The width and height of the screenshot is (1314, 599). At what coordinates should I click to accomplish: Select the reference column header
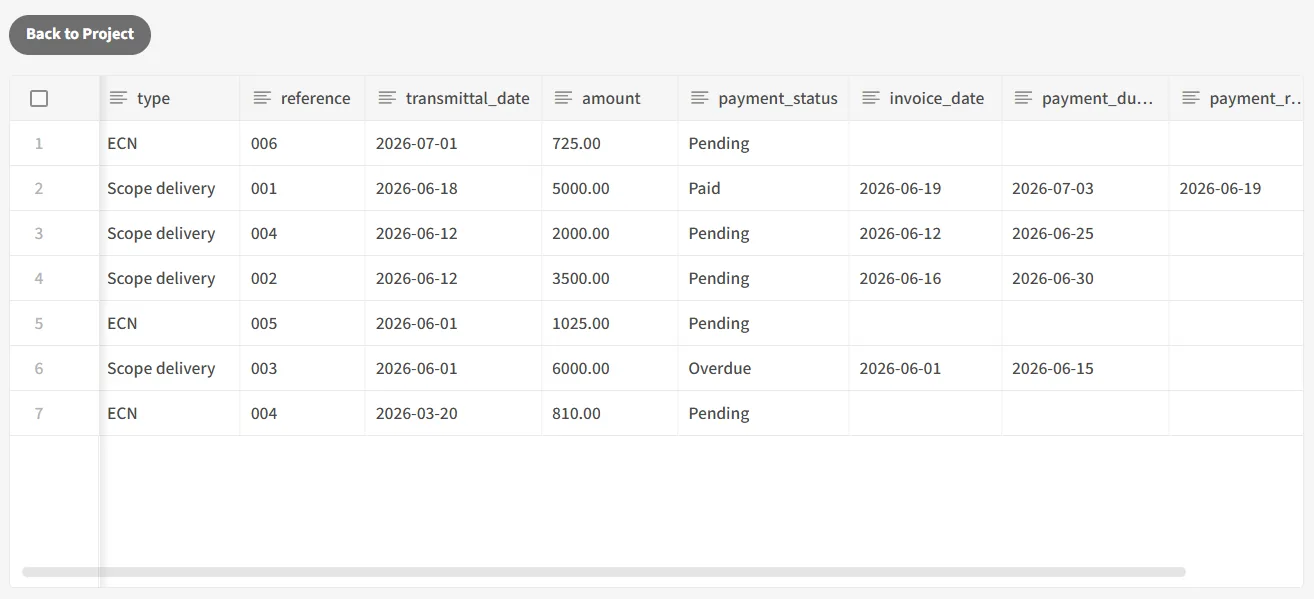(x=303, y=98)
